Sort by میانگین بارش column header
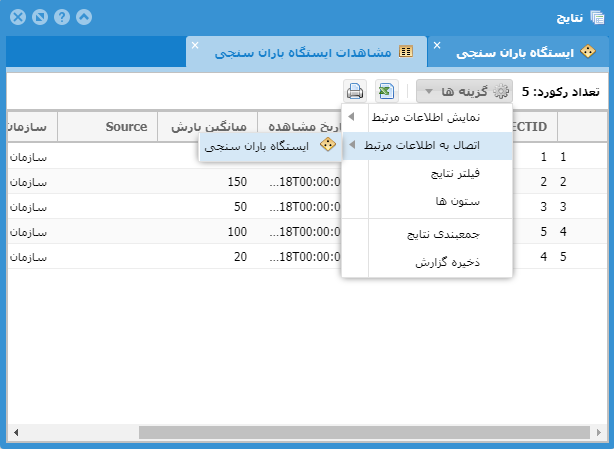This screenshot has height=449, width=614. coord(208,126)
